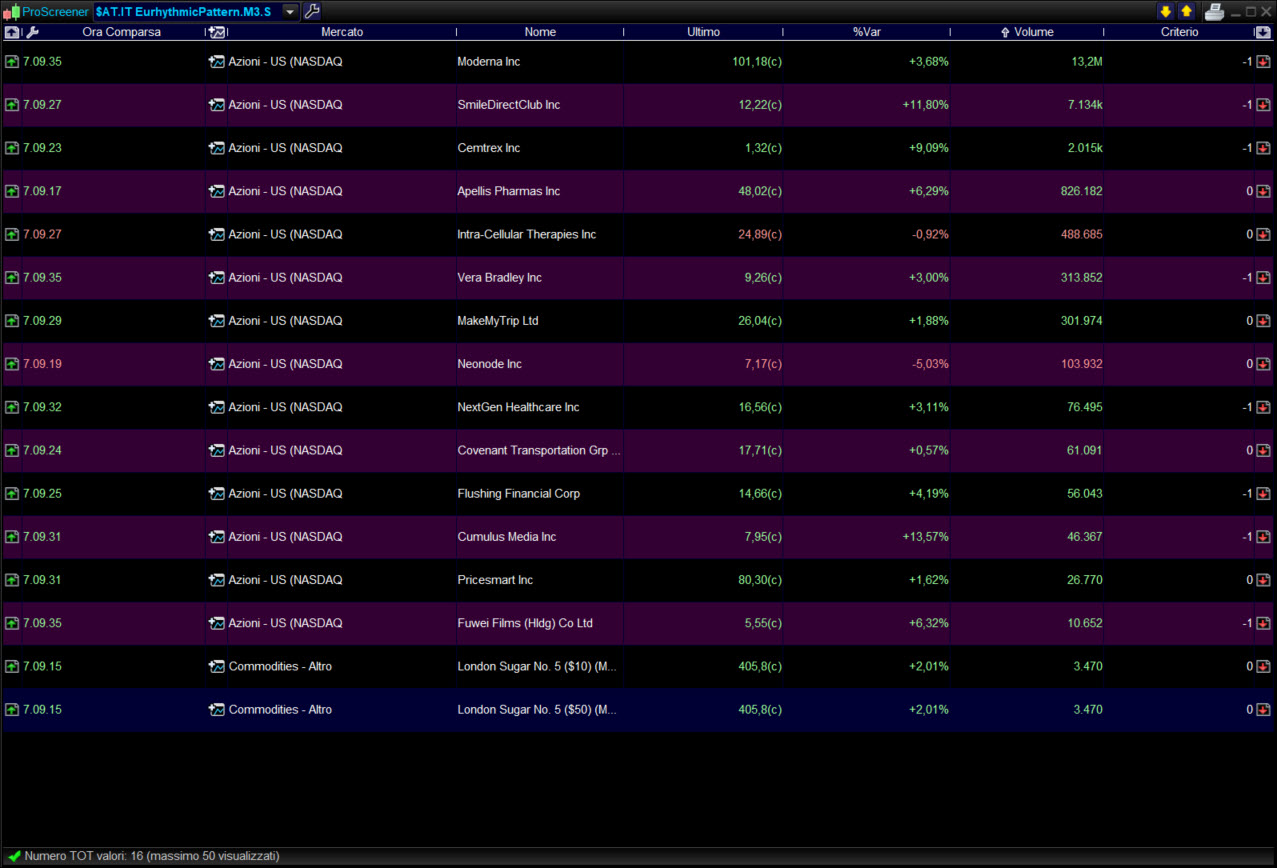
Task: Click Moderna Inc volume 13,2M
Action: pyautogui.click(x=1087, y=61)
